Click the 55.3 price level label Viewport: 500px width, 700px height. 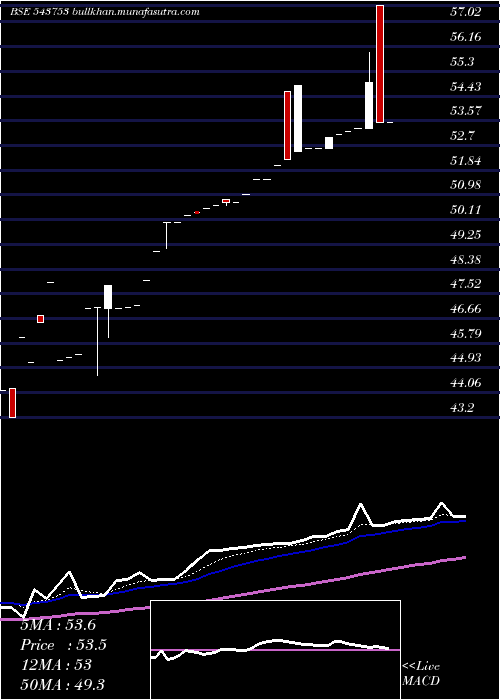pos(462,62)
